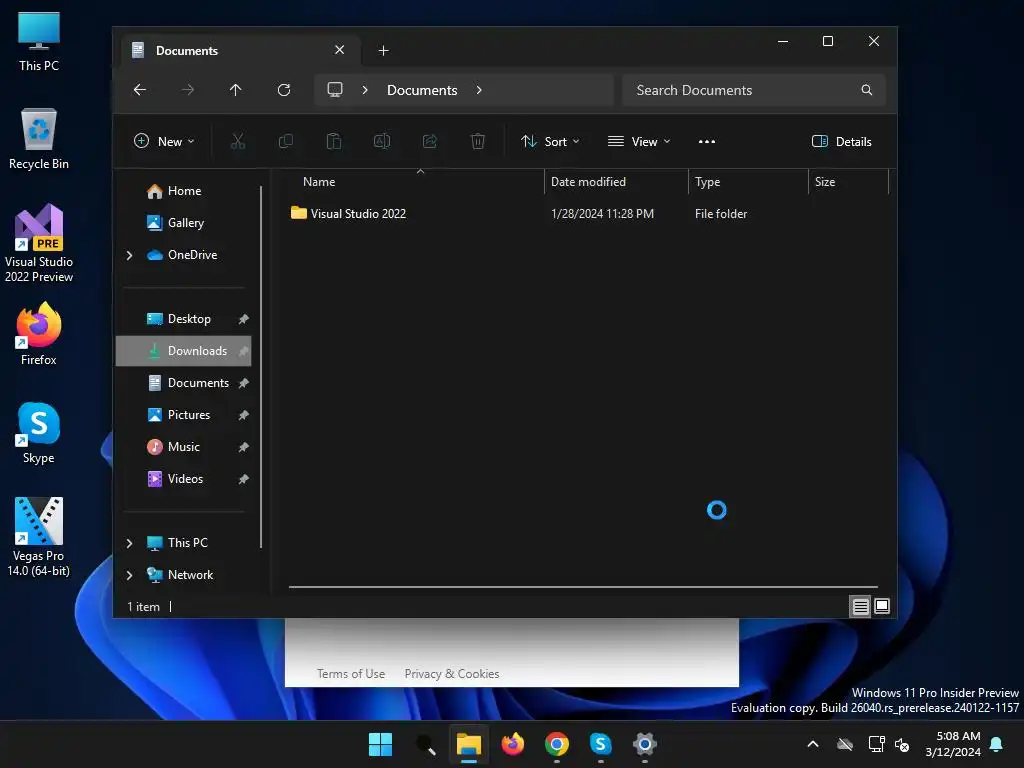The width and height of the screenshot is (1024, 768).
Task: Click Privacy & Cookies link behind Explorer
Action: click(452, 673)
